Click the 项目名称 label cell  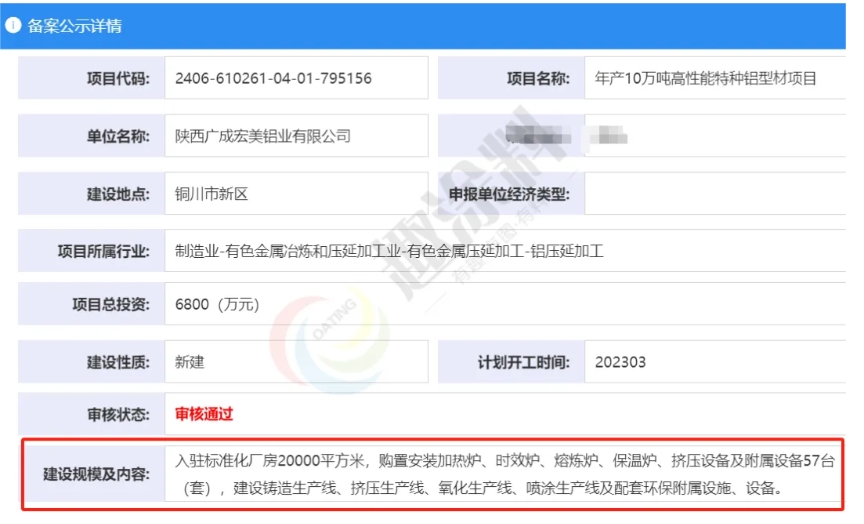538,78
